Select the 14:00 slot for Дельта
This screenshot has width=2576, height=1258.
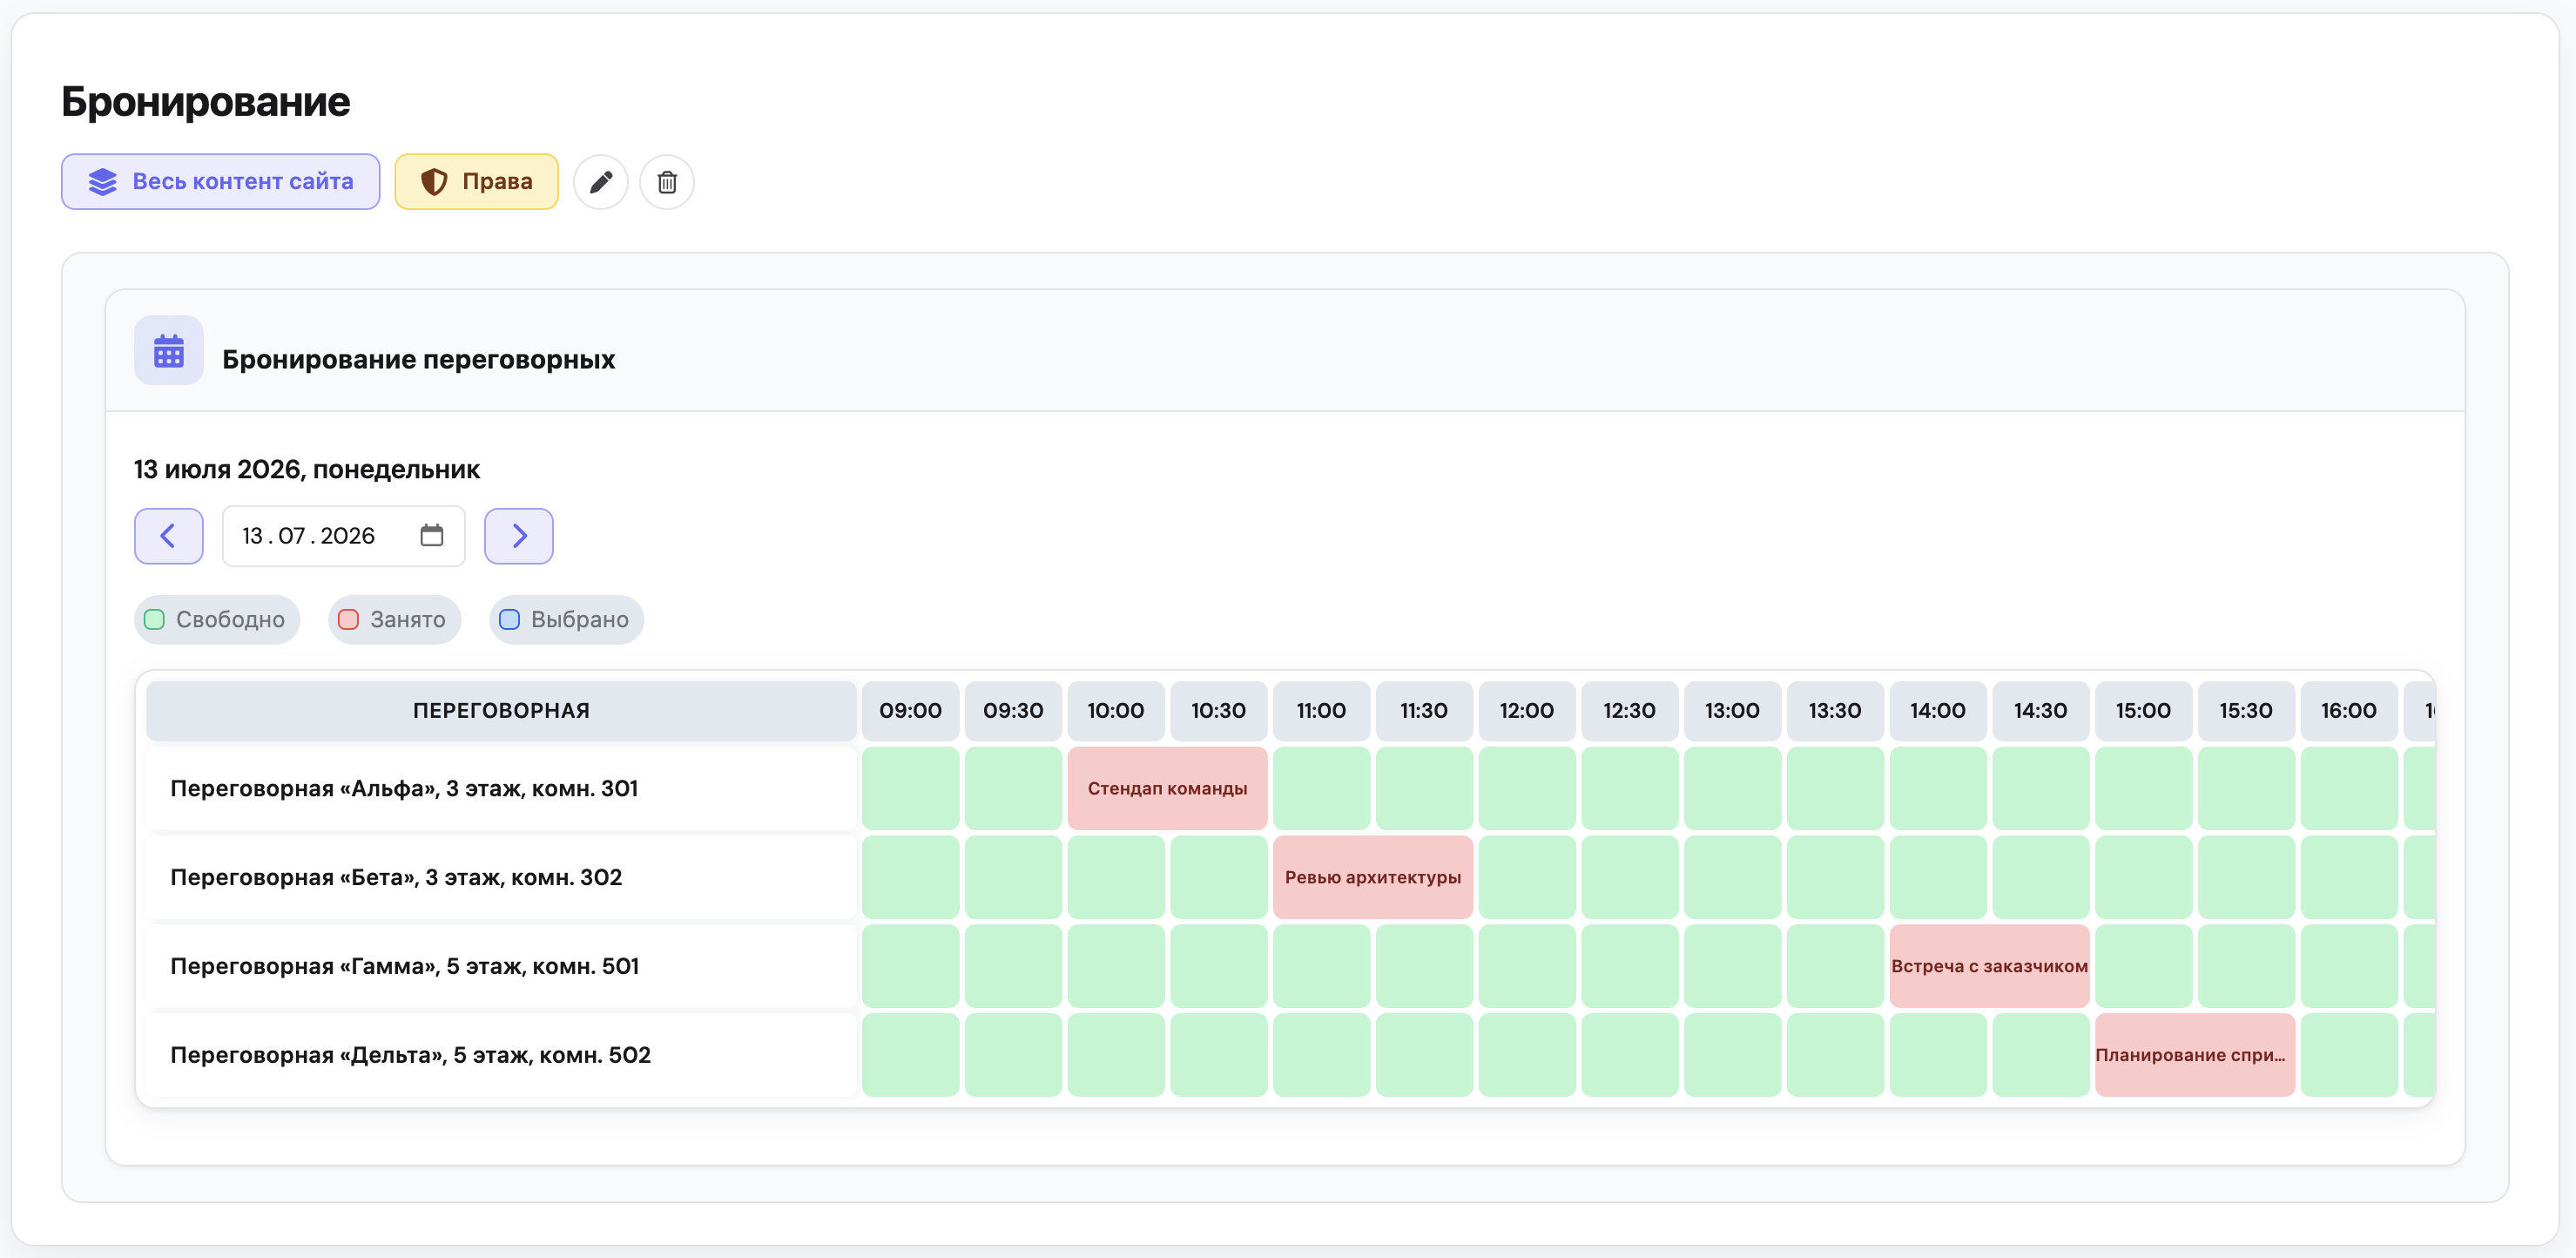pos(1938,1055)
